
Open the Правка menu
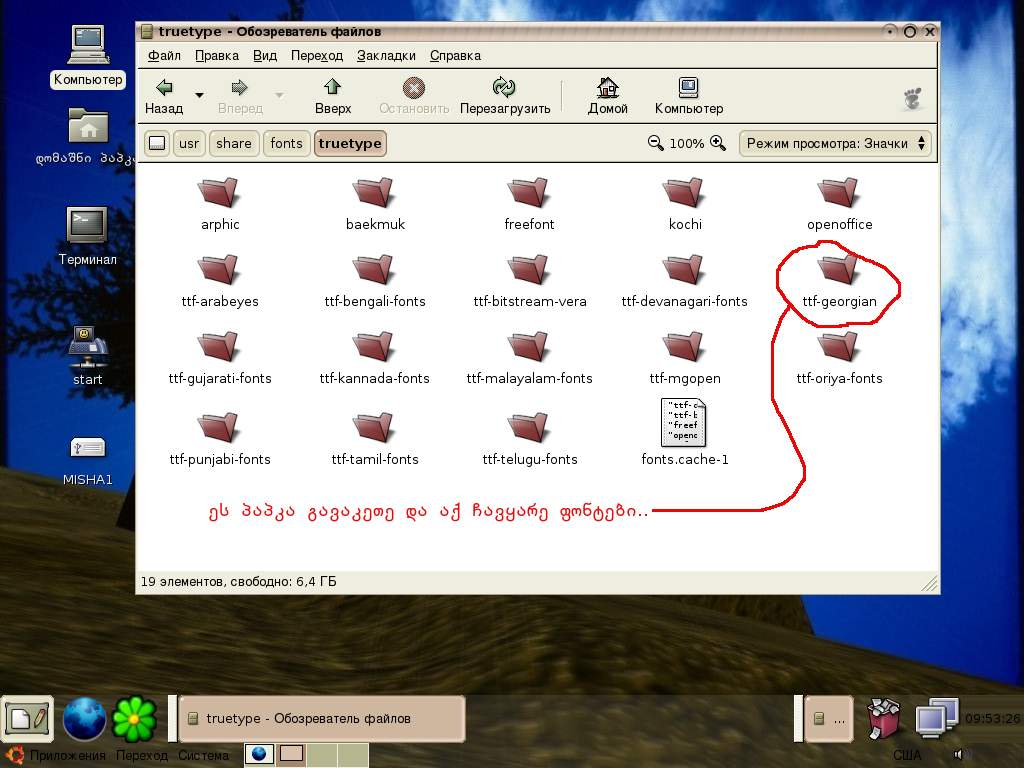(217, 56)
